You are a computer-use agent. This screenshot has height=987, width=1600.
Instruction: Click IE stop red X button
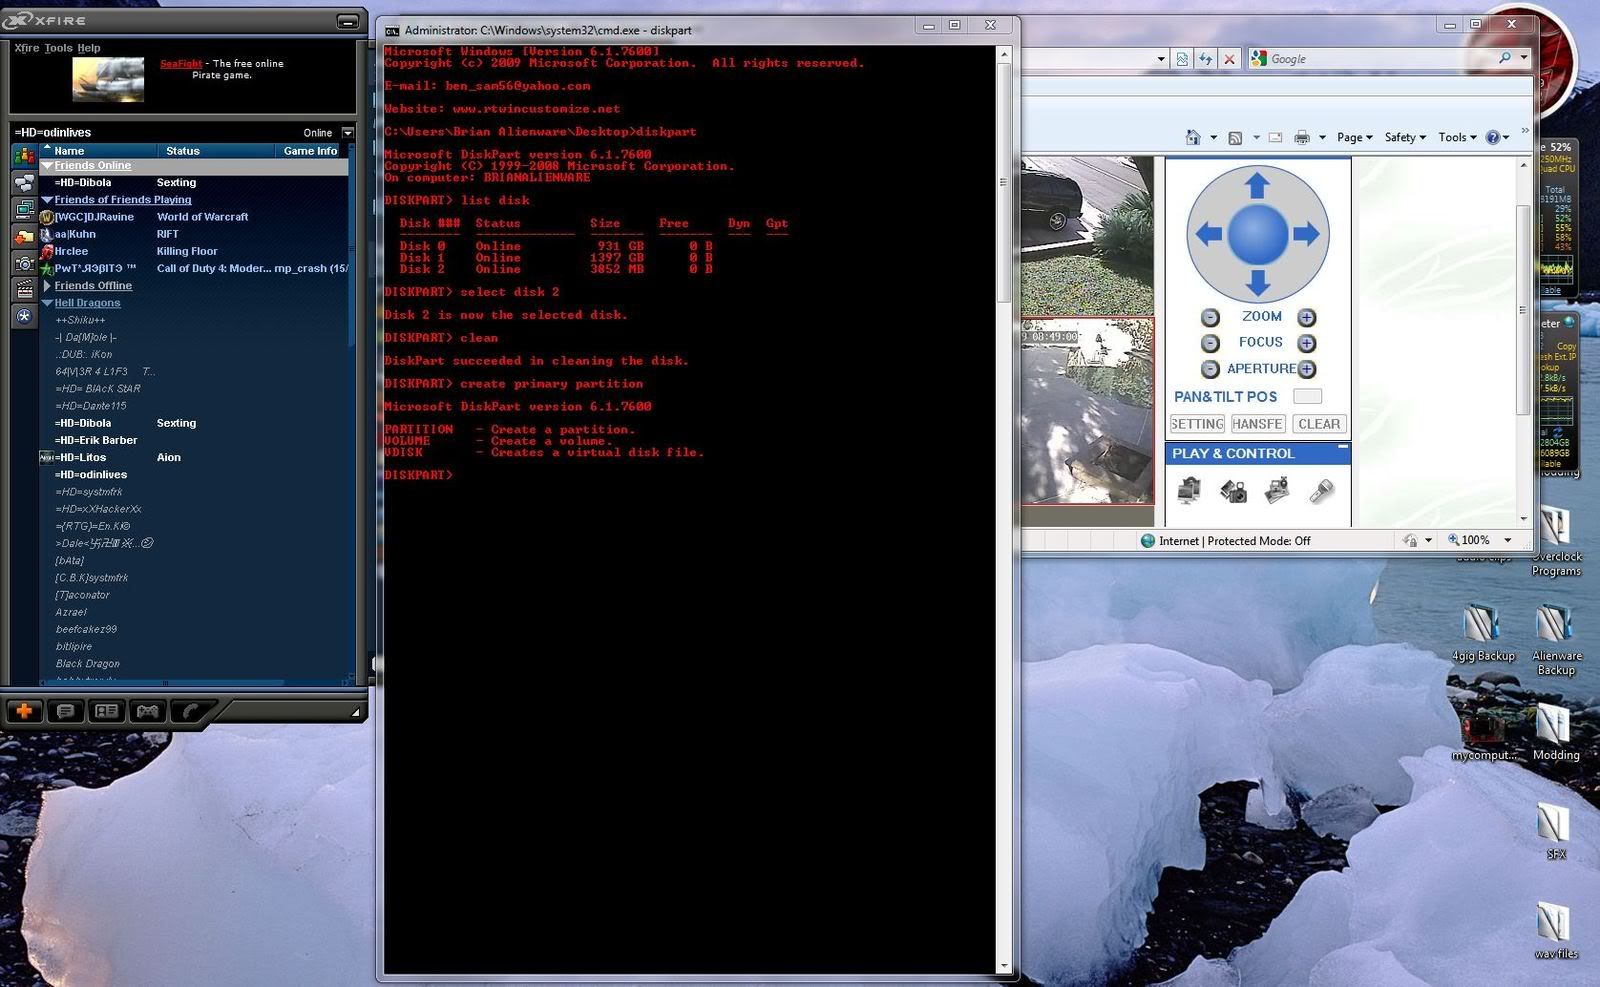coord(1229,59)
